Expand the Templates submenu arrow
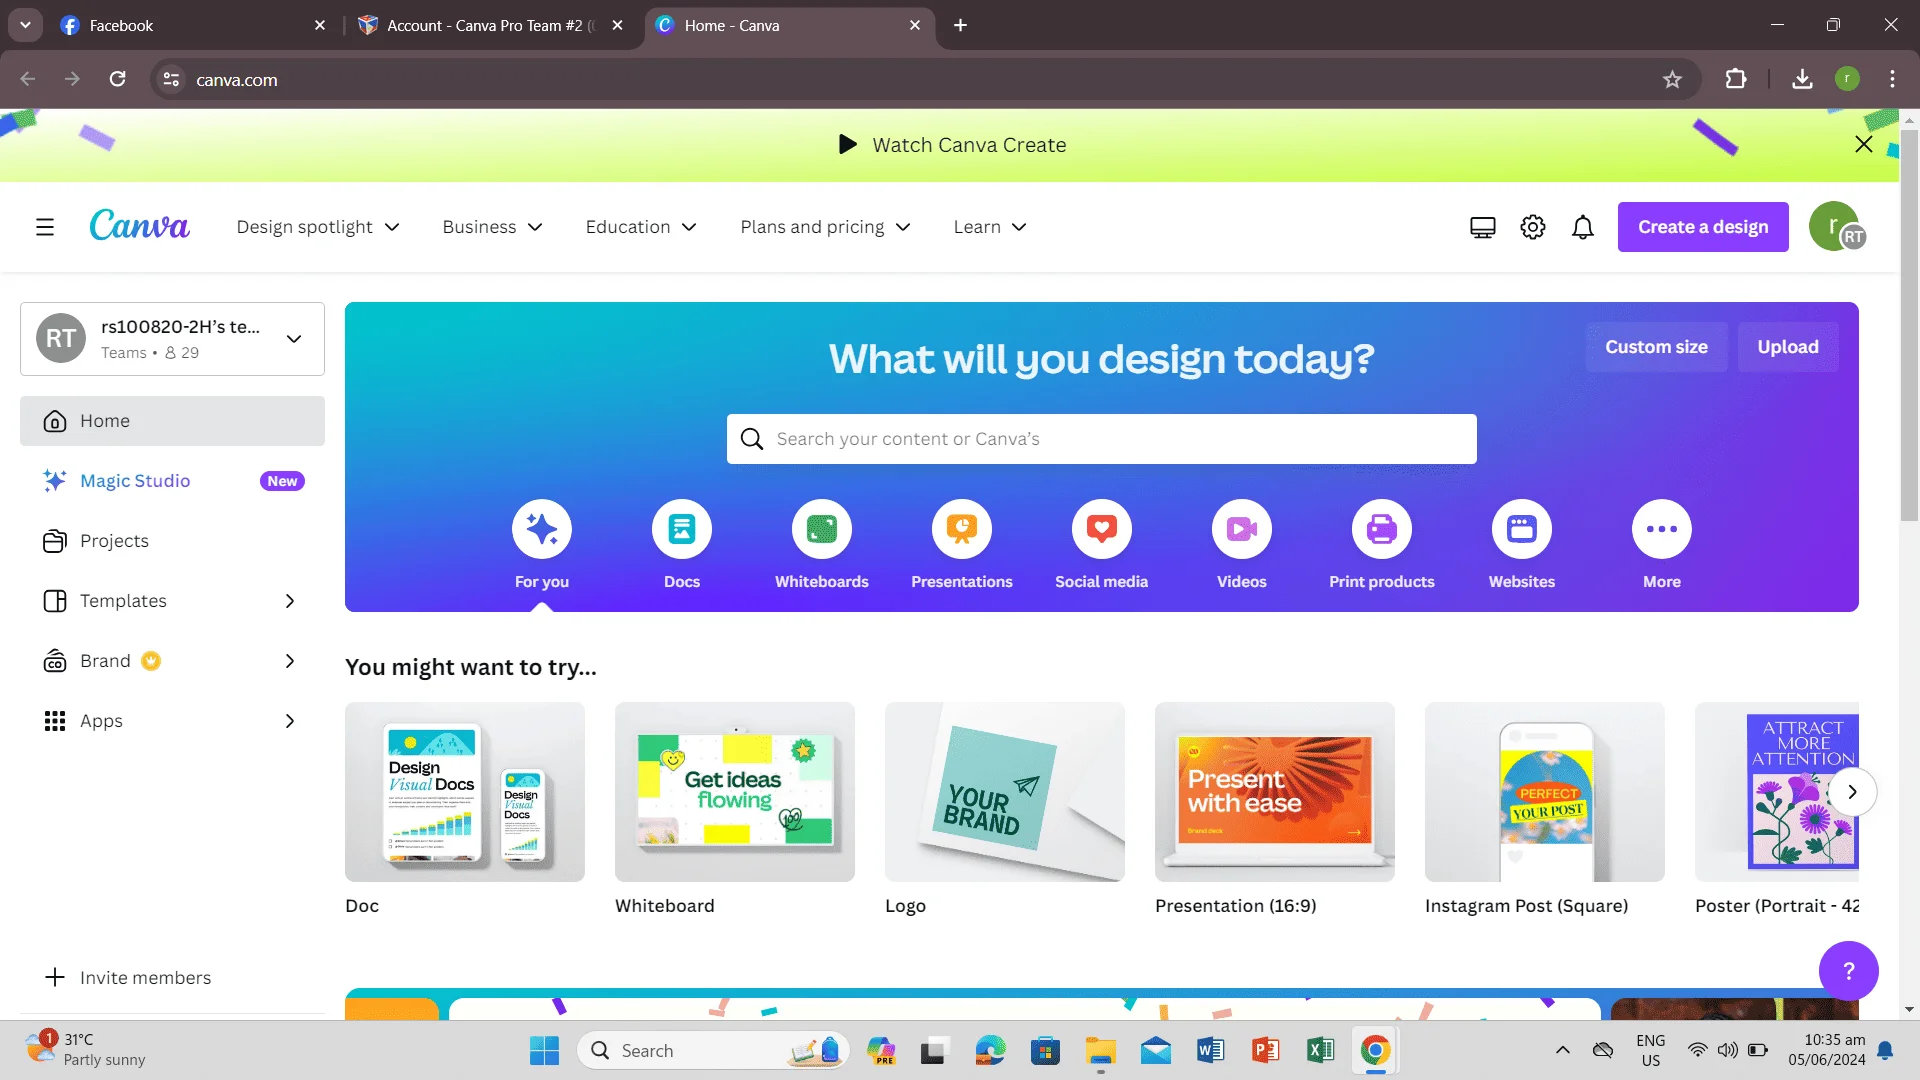 (x=290, y=601)
